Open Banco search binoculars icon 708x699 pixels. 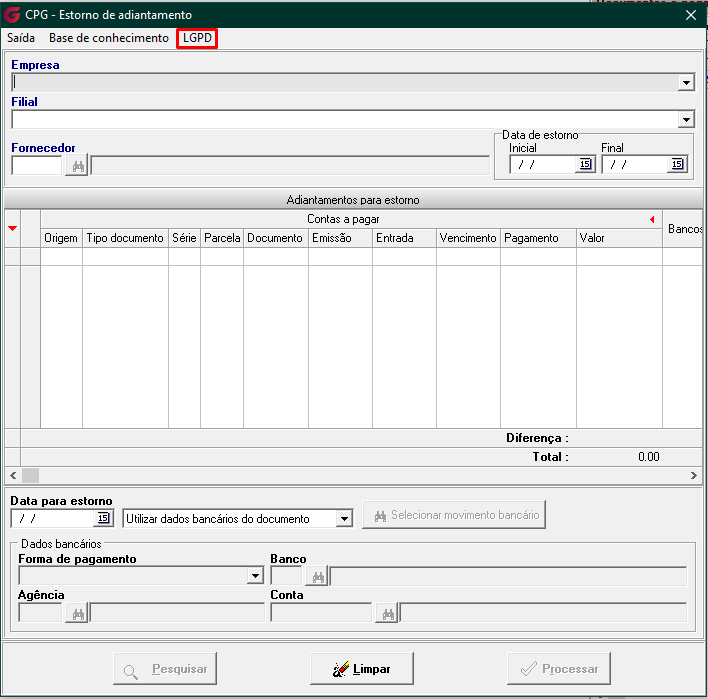[318, 577]
